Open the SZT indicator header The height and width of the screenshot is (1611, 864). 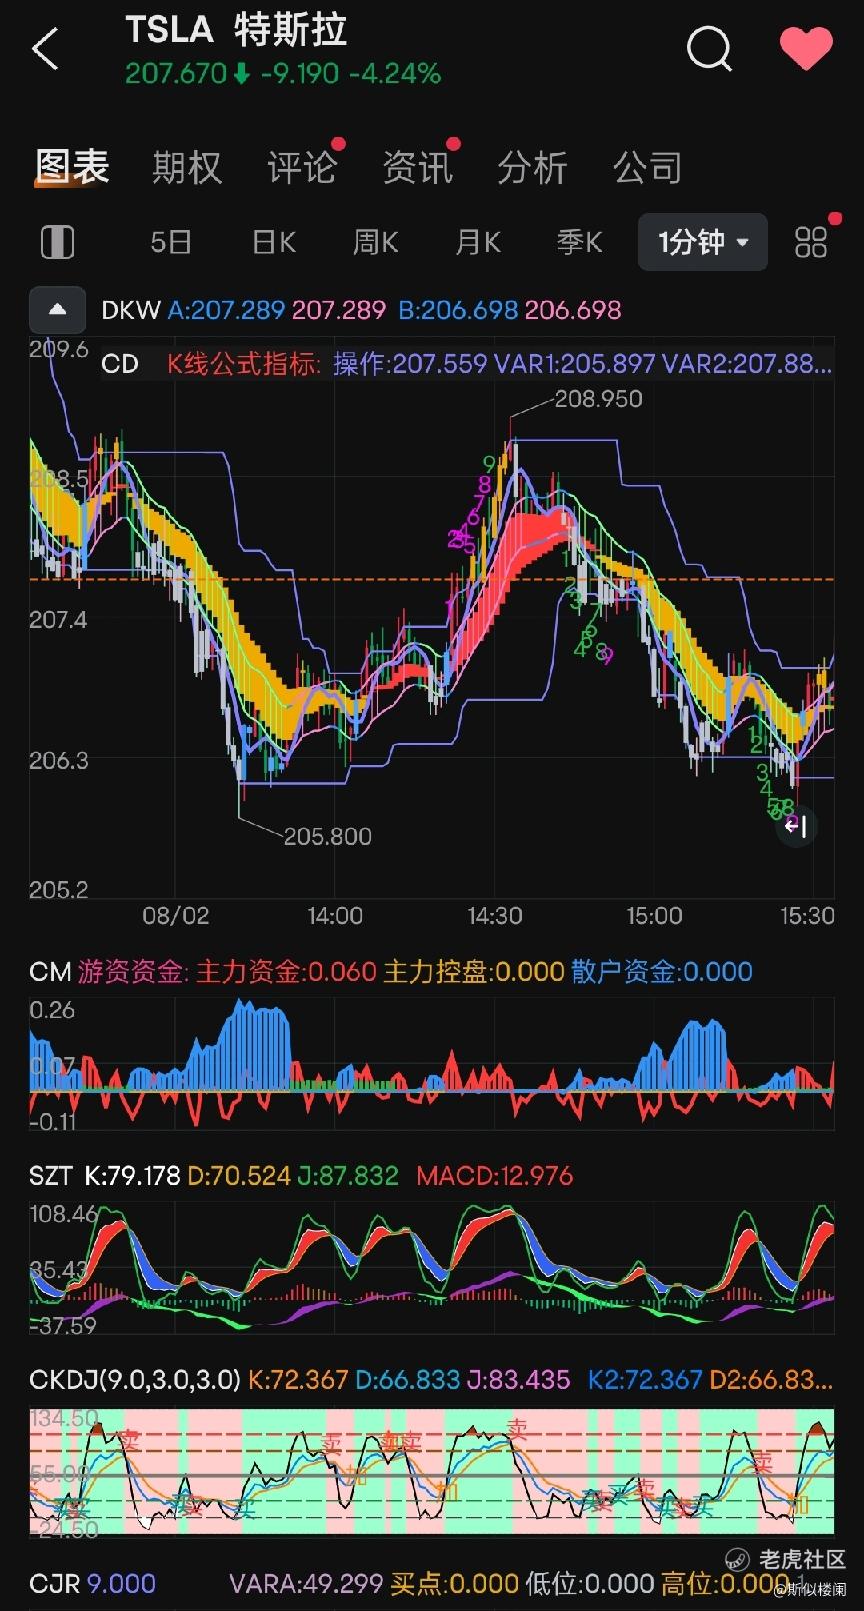click(301, 1175)
